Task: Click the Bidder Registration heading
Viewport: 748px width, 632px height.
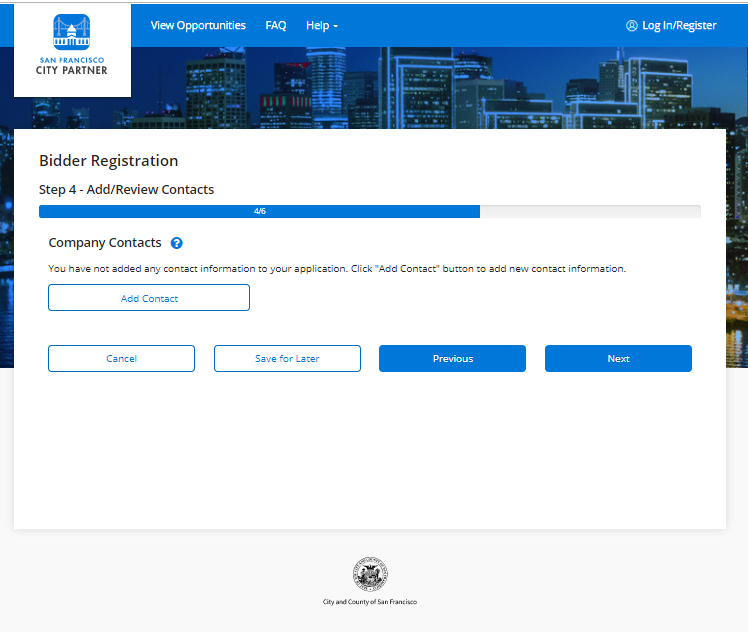Action: pyautogui.click(x=108, y=161)
